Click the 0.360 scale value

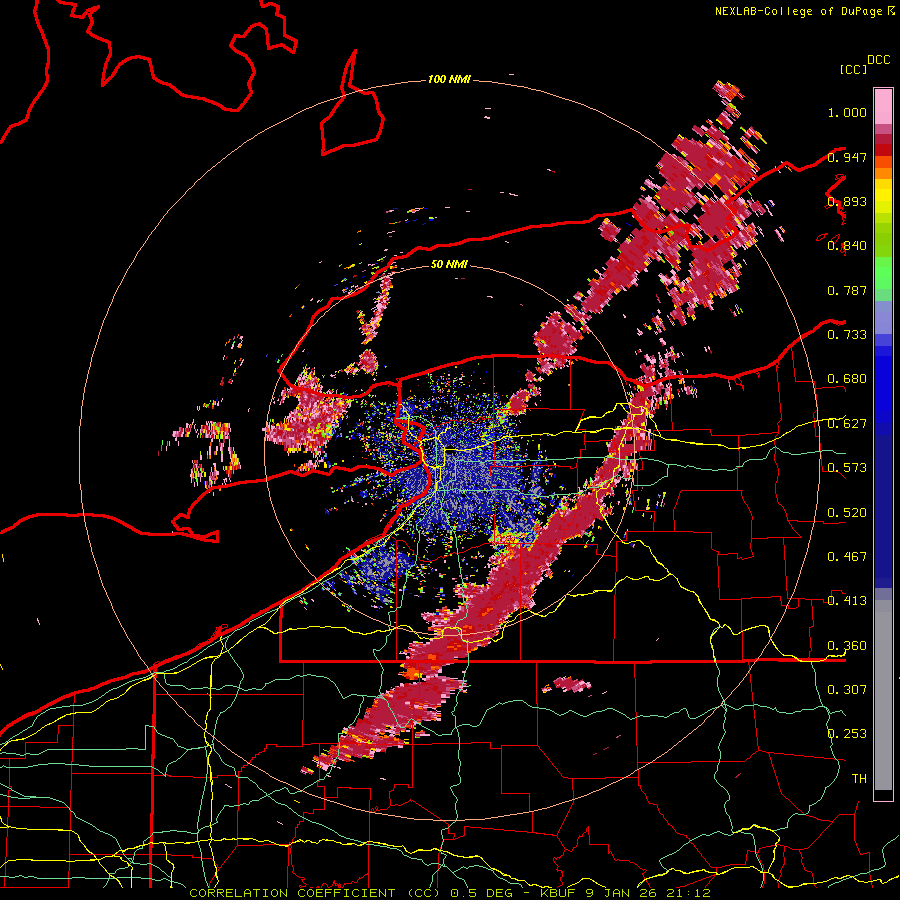pos(847,646)
